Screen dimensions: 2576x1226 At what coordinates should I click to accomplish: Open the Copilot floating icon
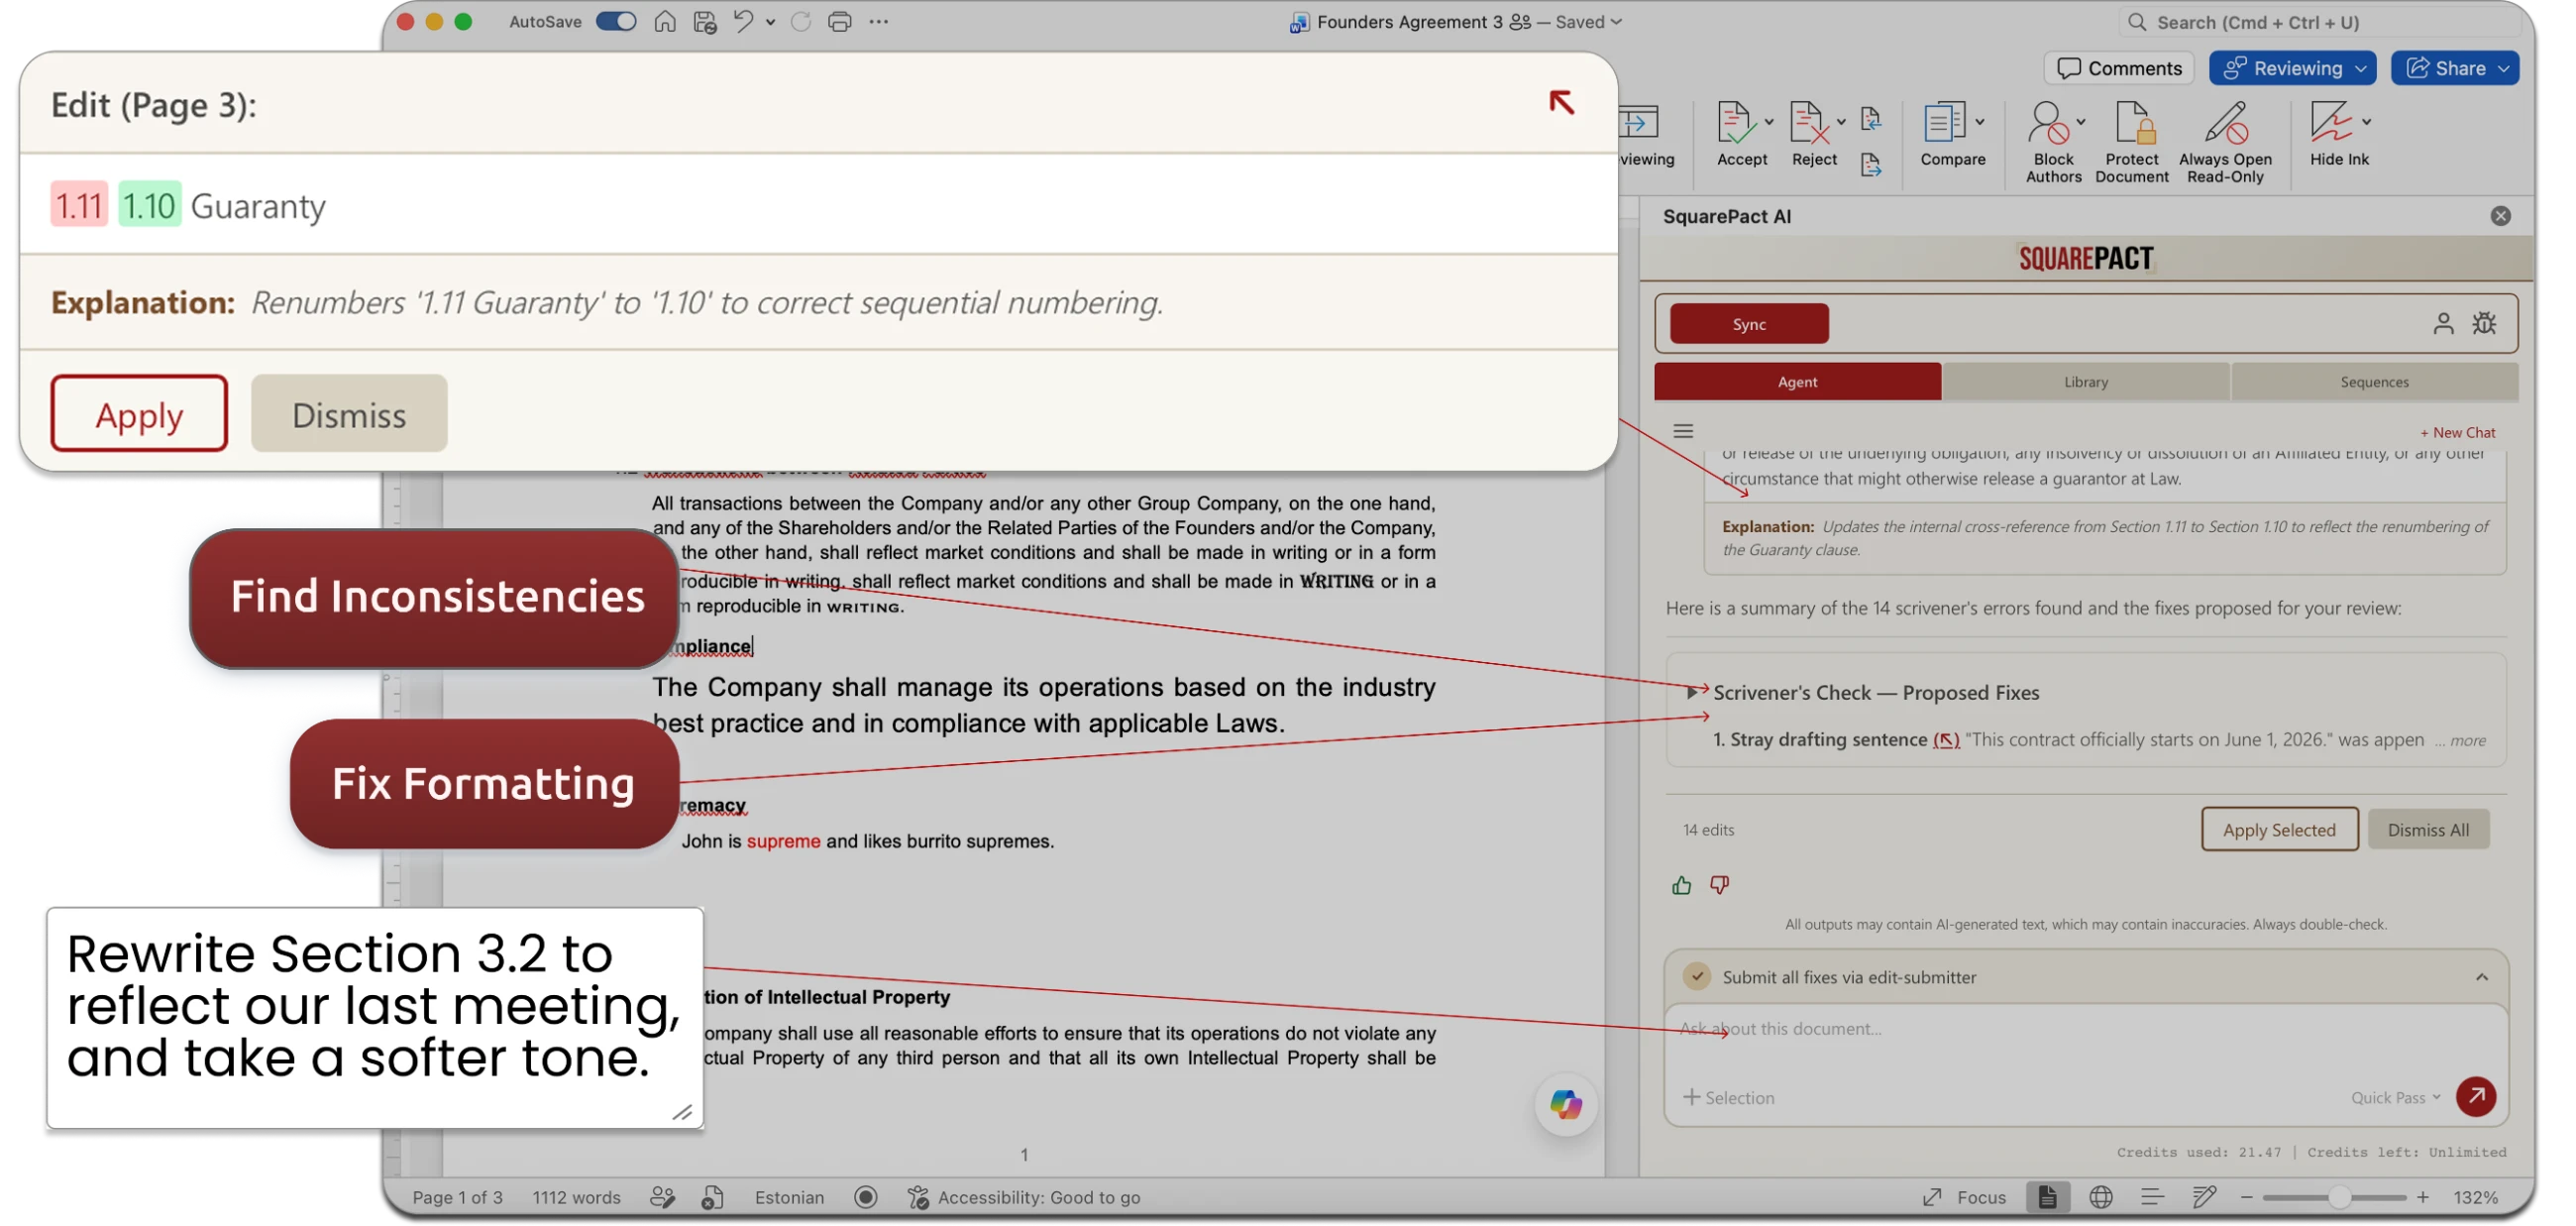1566,1105
